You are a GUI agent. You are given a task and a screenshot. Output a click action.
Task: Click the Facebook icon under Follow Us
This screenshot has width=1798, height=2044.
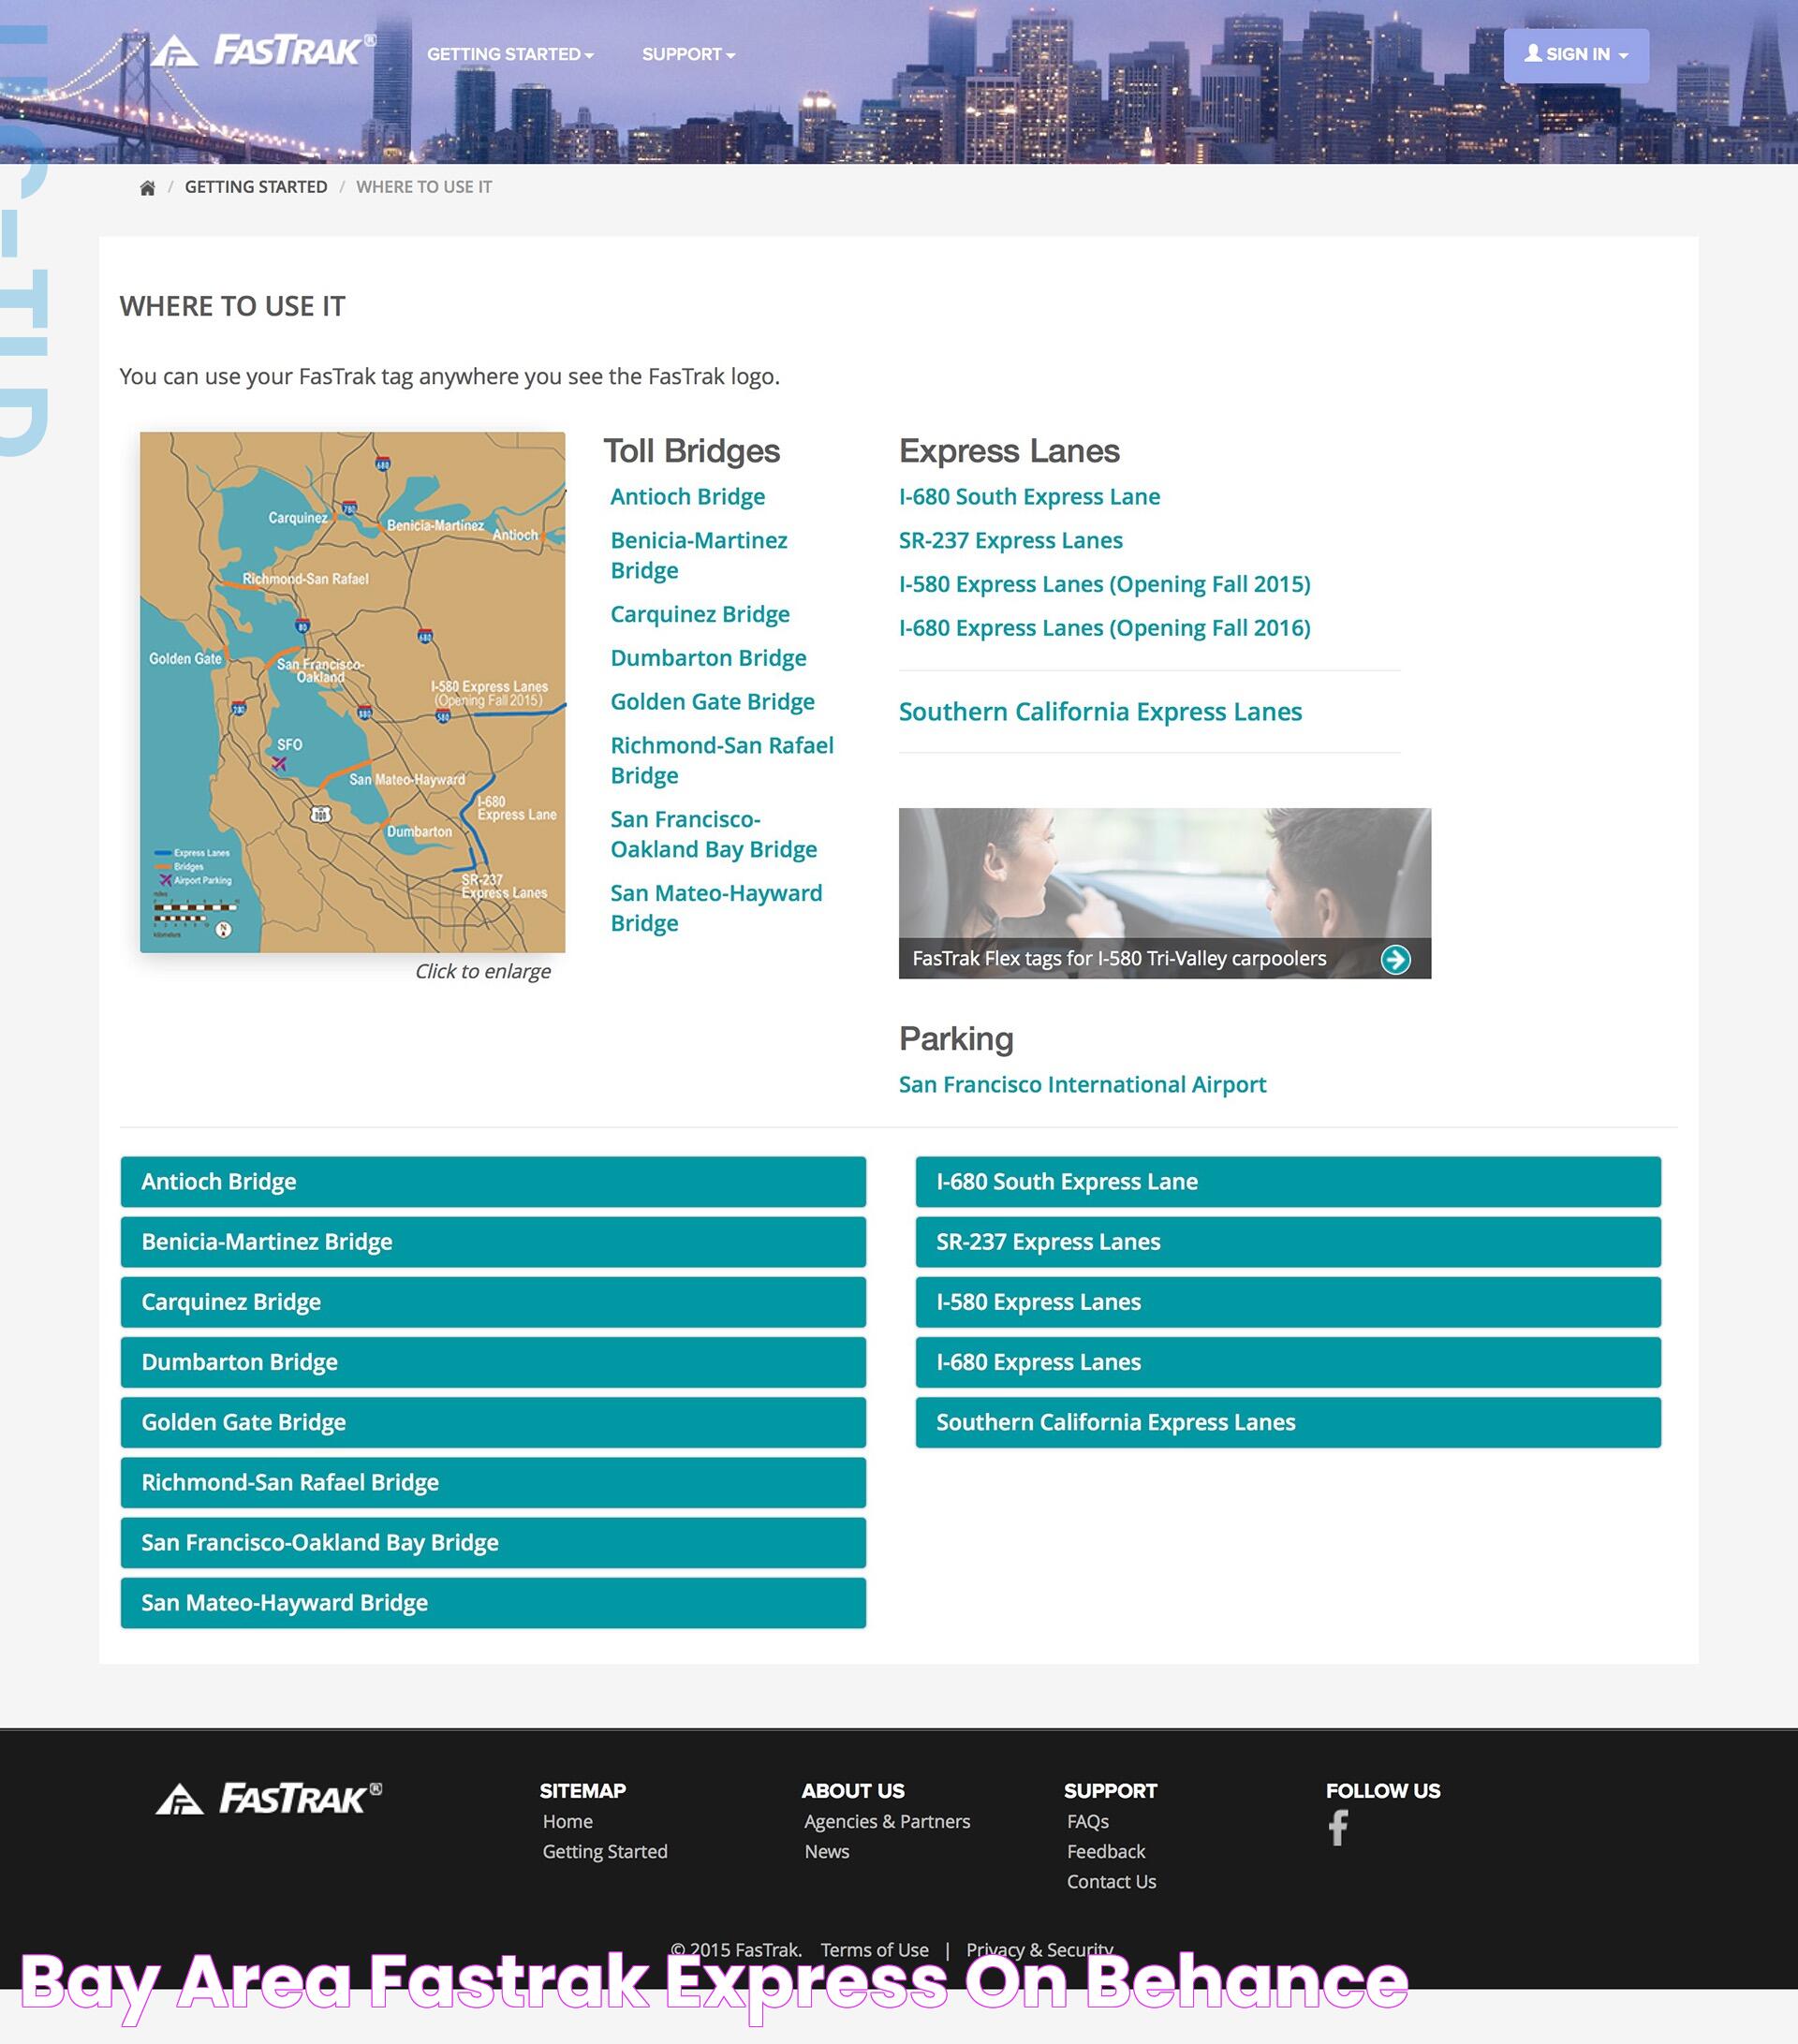coord(1338,1828)
